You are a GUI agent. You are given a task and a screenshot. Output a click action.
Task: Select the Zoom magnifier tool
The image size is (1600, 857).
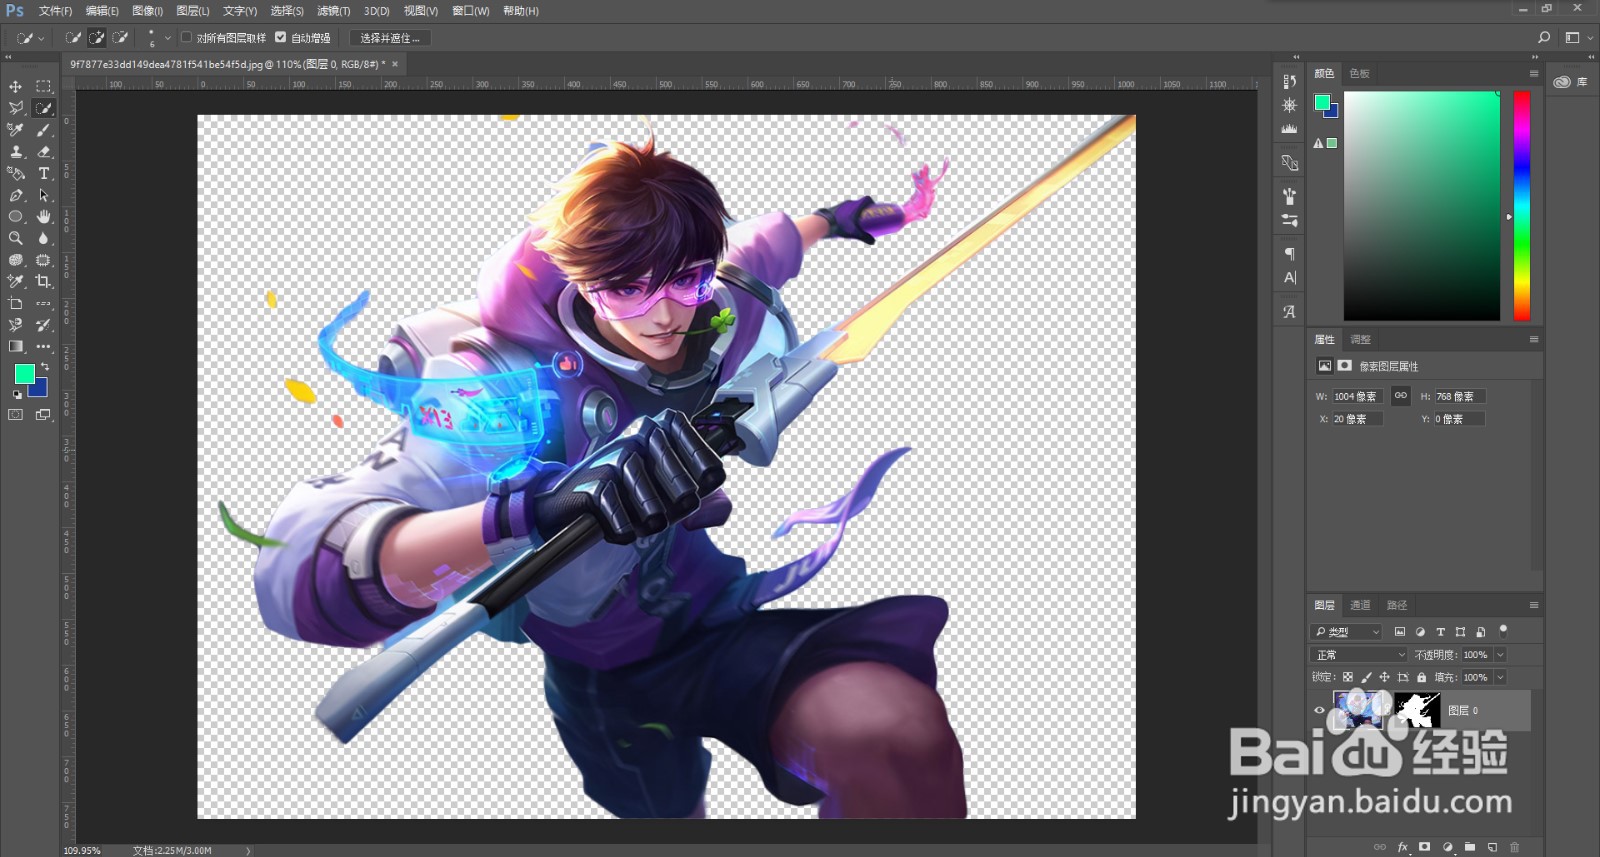[16, 238]
